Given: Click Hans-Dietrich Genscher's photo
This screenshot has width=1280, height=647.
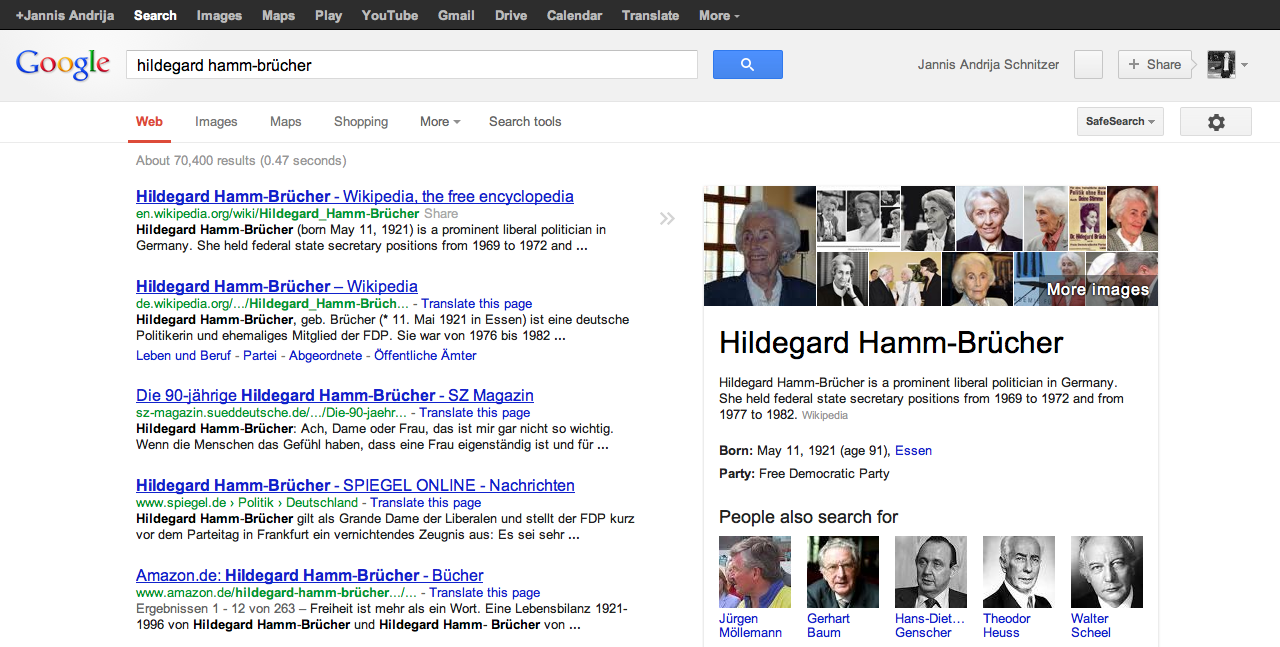Looking at the screenshot, I should pyautogui.click(x=931, y=572).
